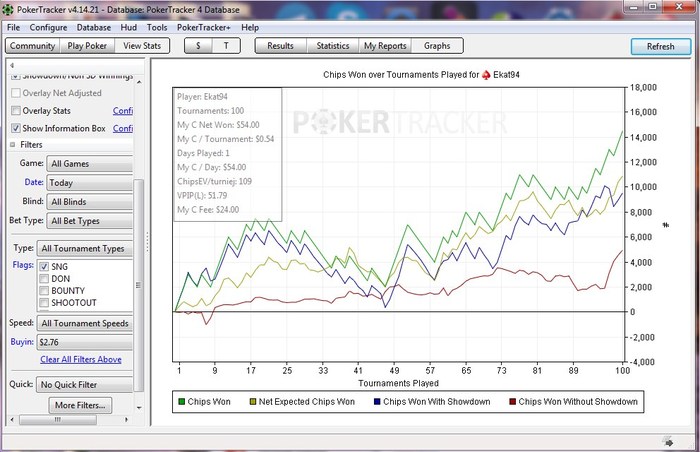Enable the Overlay Stats checkbox

16,110
